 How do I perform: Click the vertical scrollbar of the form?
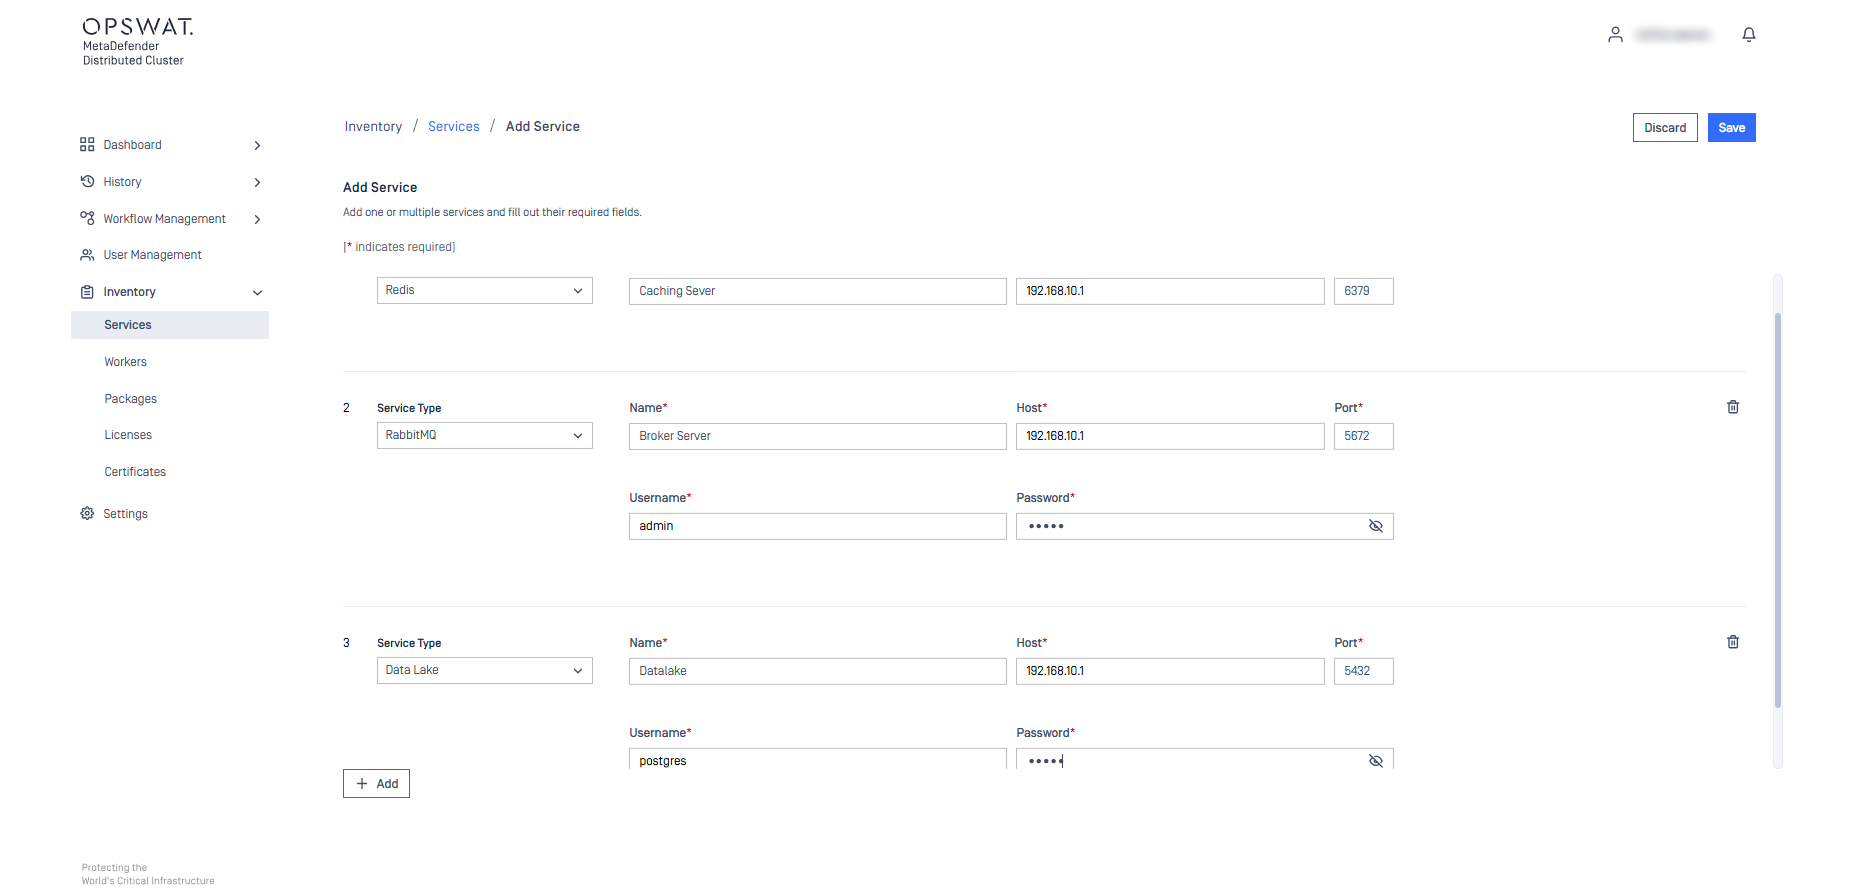coord(1777,510)
